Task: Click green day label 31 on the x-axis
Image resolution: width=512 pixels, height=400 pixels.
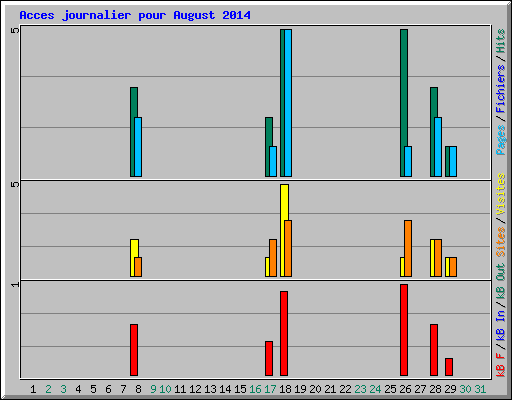Action: 480,389
